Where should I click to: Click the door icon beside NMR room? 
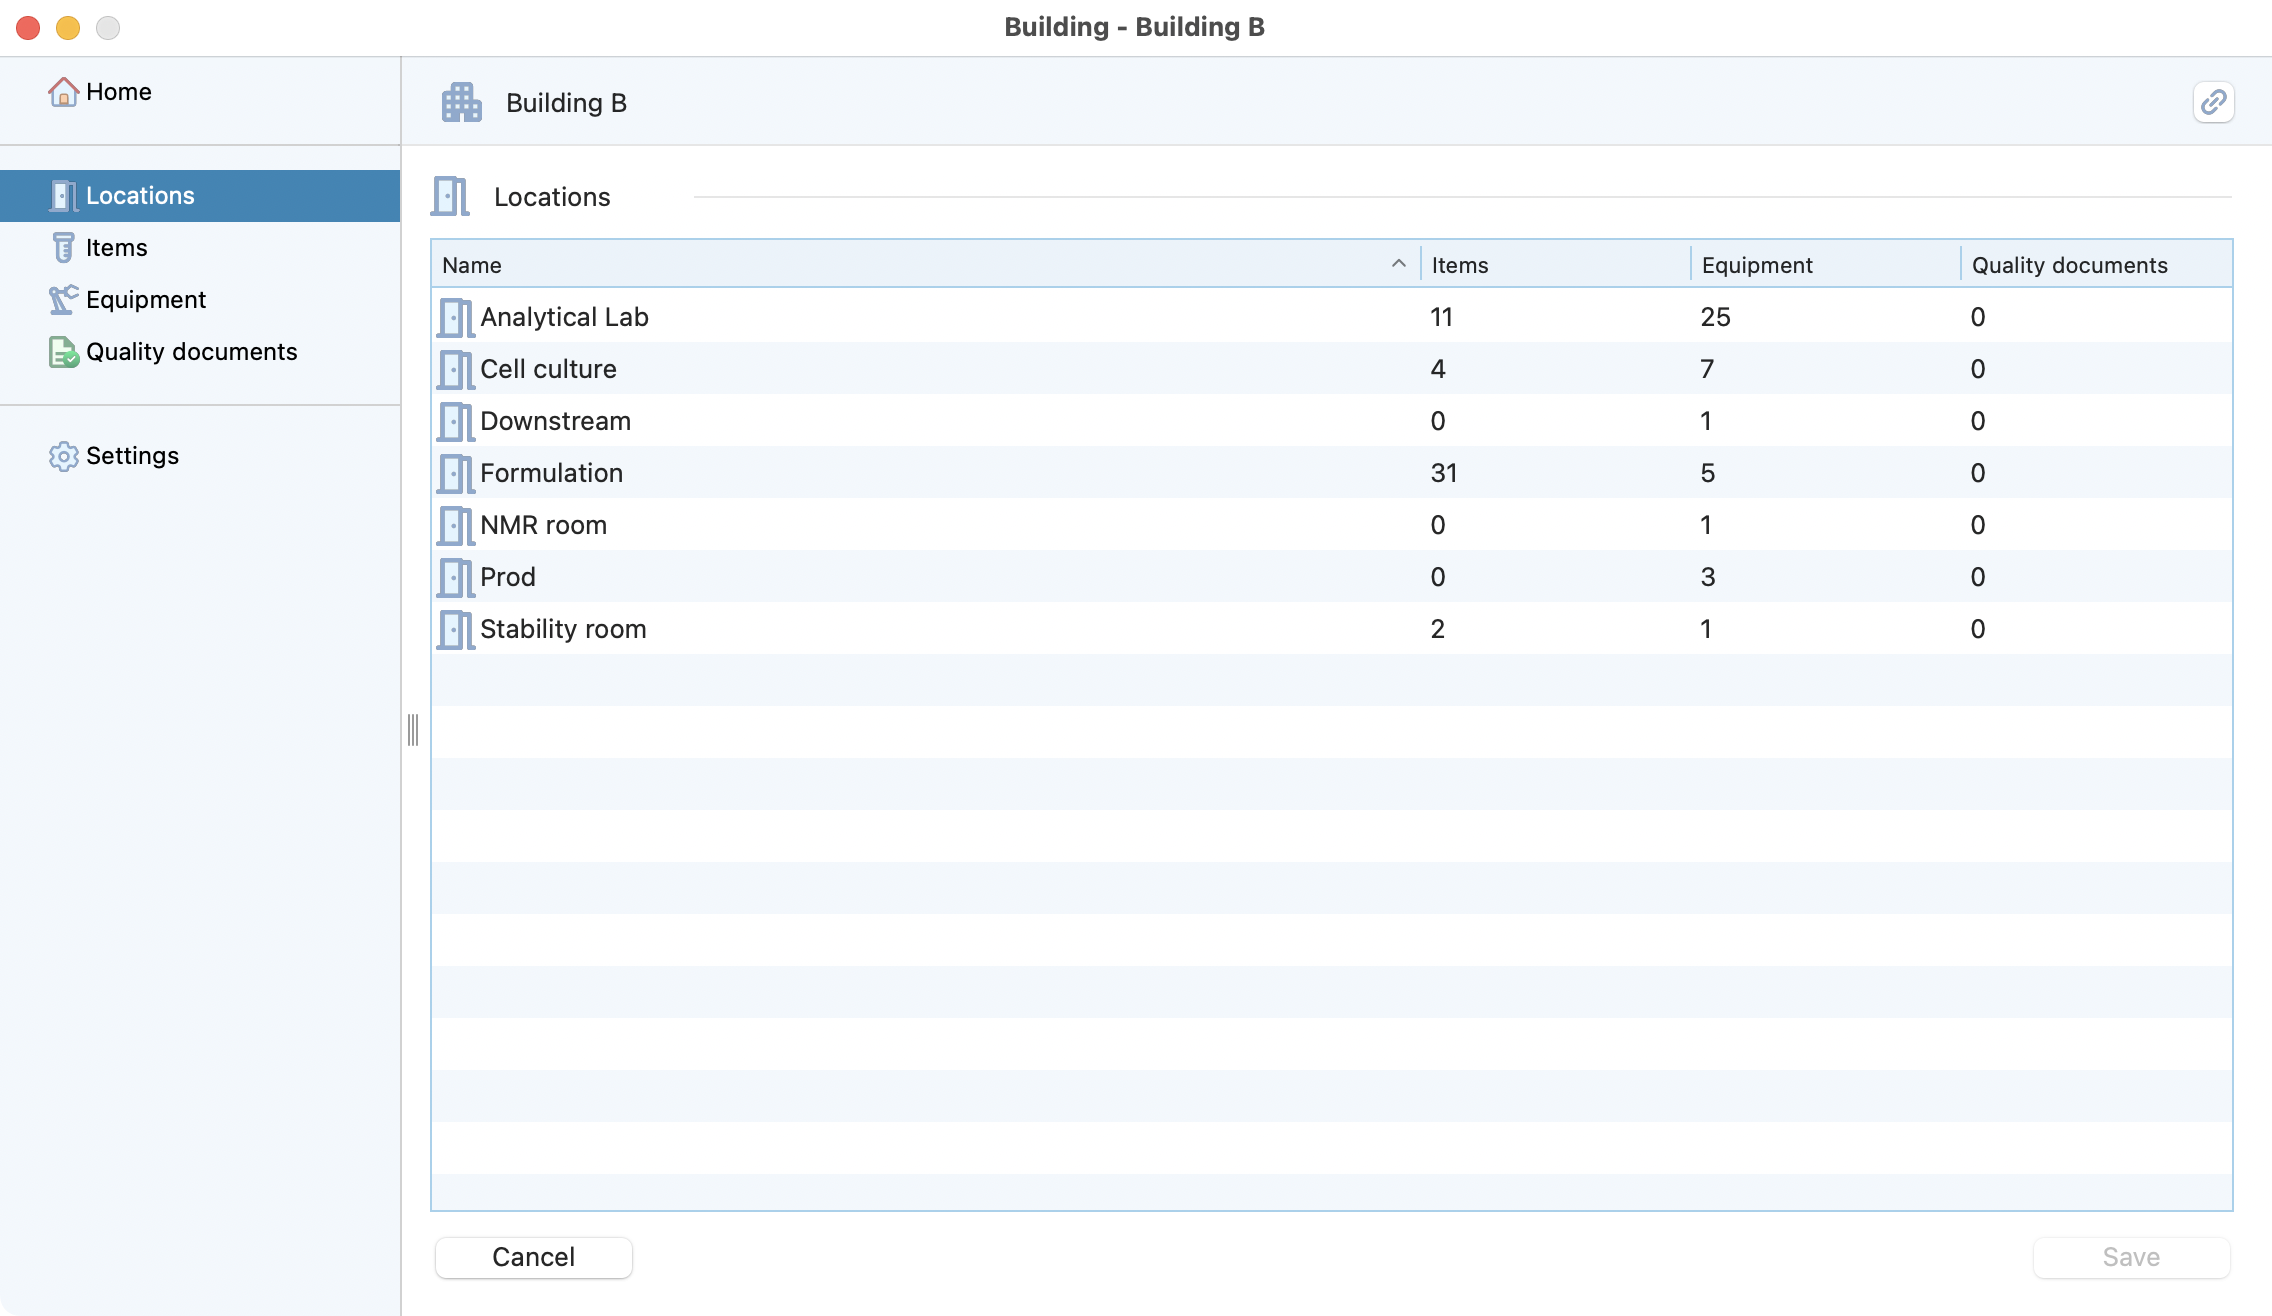tap(456, 526)
